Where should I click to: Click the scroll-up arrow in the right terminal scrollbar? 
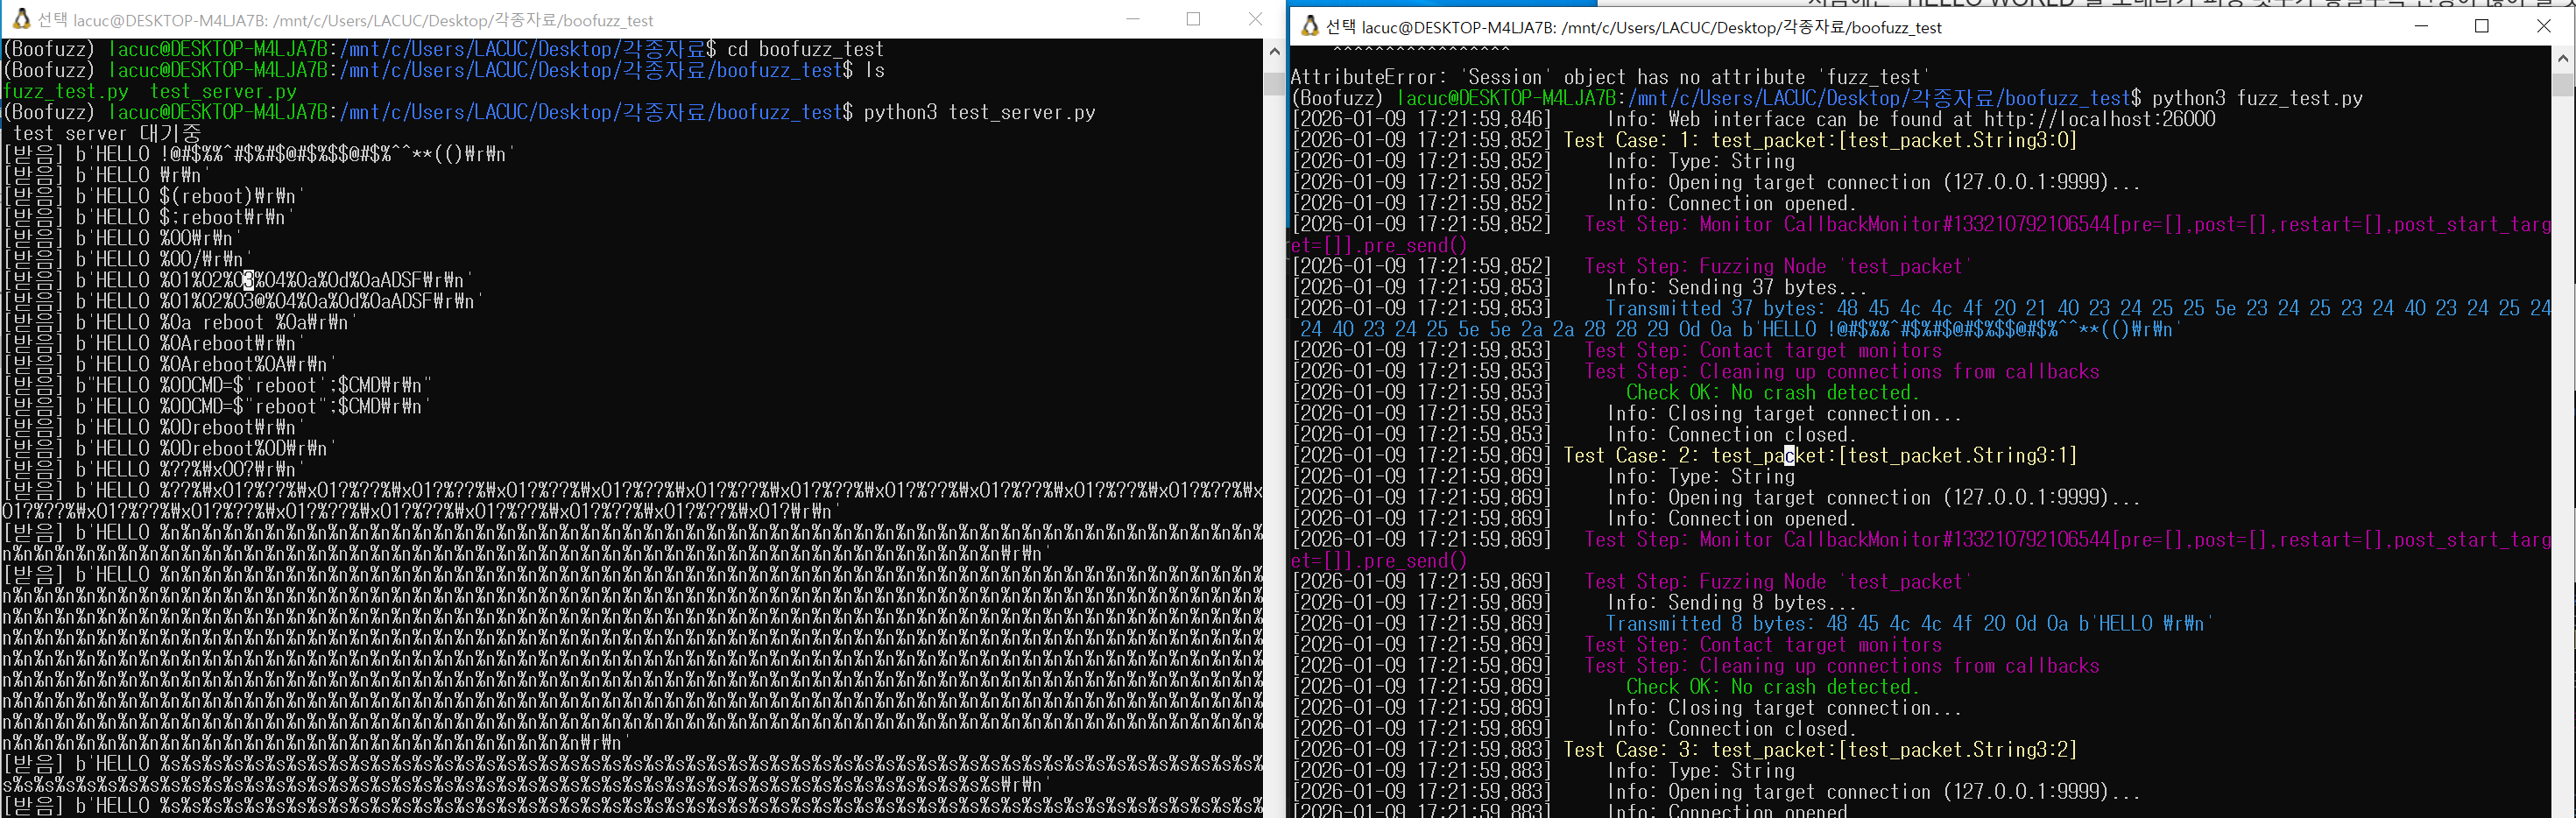[x=2563, y=58]
